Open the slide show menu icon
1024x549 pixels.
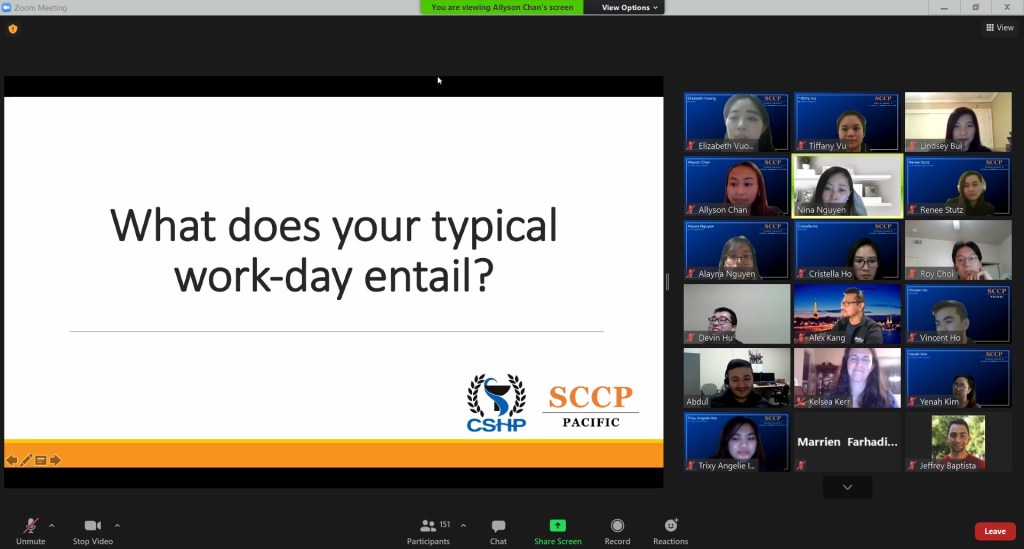pyautogui.click(x=41, y=460)
